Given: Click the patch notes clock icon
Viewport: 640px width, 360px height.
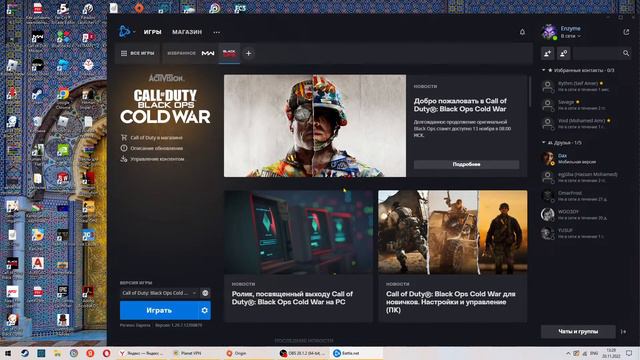Looking at the screenshot, I should [x=124, y=148].
